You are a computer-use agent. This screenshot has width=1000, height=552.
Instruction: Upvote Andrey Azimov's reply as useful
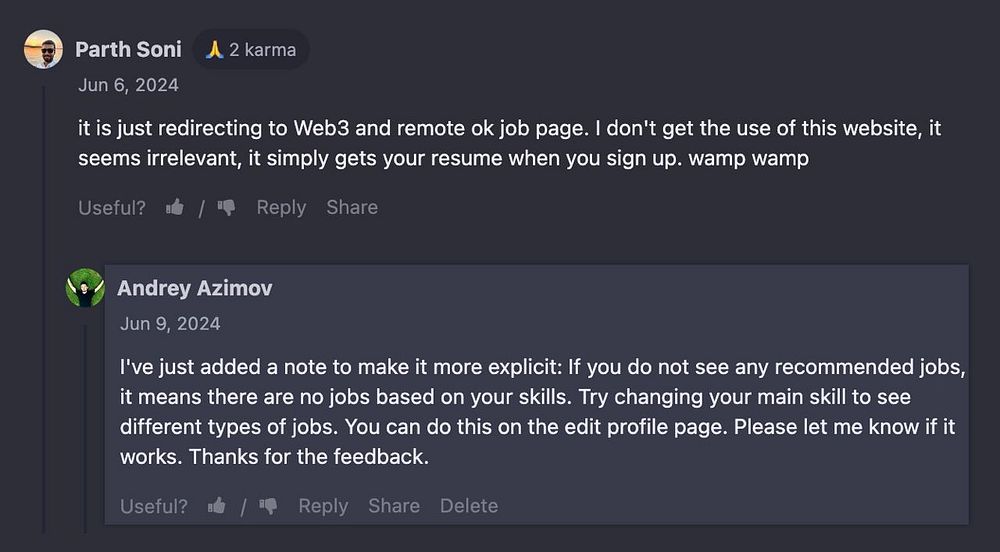point(217,507)
